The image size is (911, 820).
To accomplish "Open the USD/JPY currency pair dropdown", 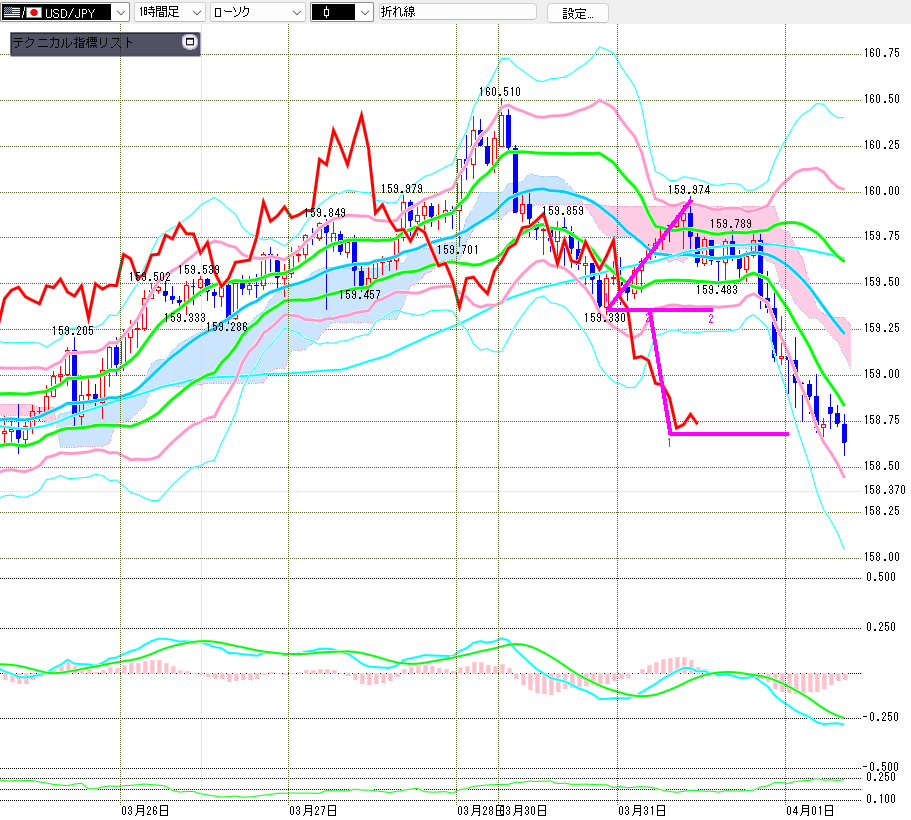I will click(120, 12).
